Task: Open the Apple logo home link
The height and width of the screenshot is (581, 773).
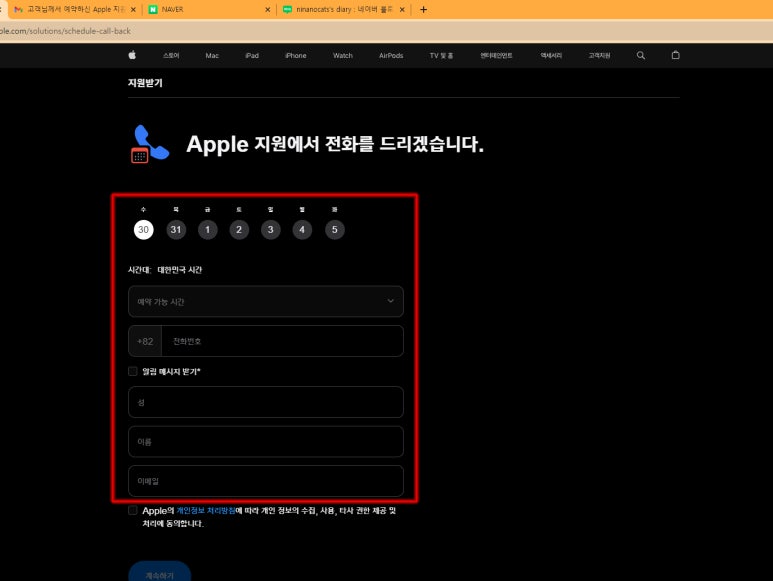Action: [x=132, y=55]
